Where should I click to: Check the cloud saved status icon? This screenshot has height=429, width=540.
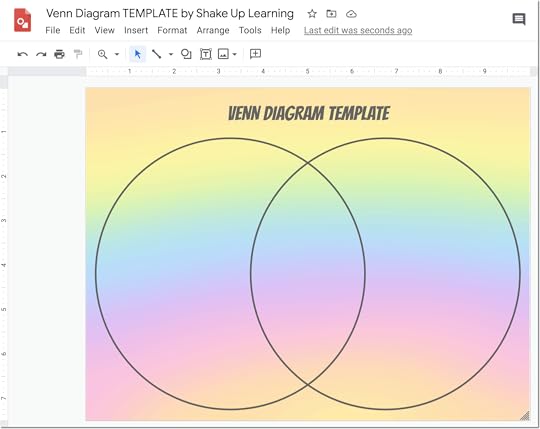(351, 14)
